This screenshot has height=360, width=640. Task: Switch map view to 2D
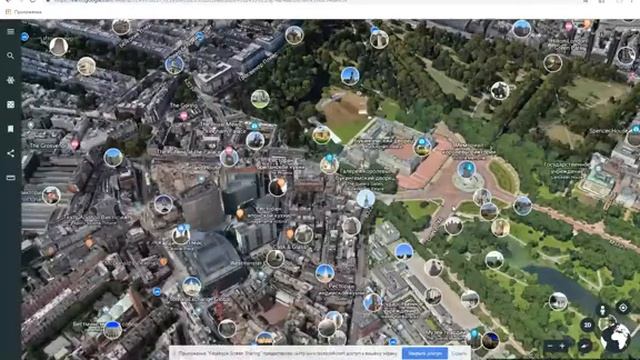tap(587, 325)
